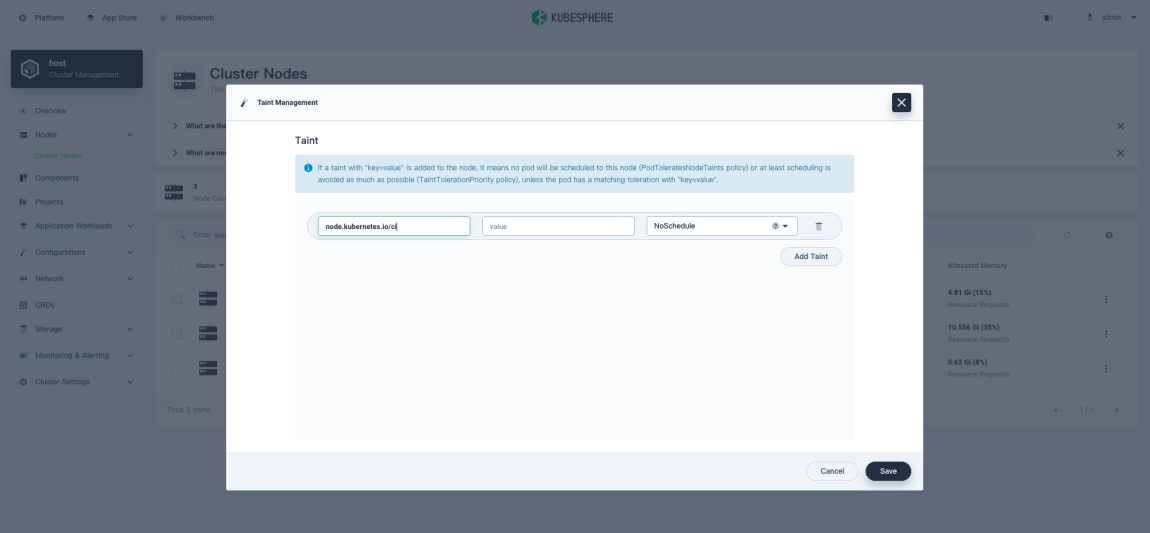Click the KubeSphere logo
The image size is (1150, 533).
pyautogui.click(x=575, y=18)
